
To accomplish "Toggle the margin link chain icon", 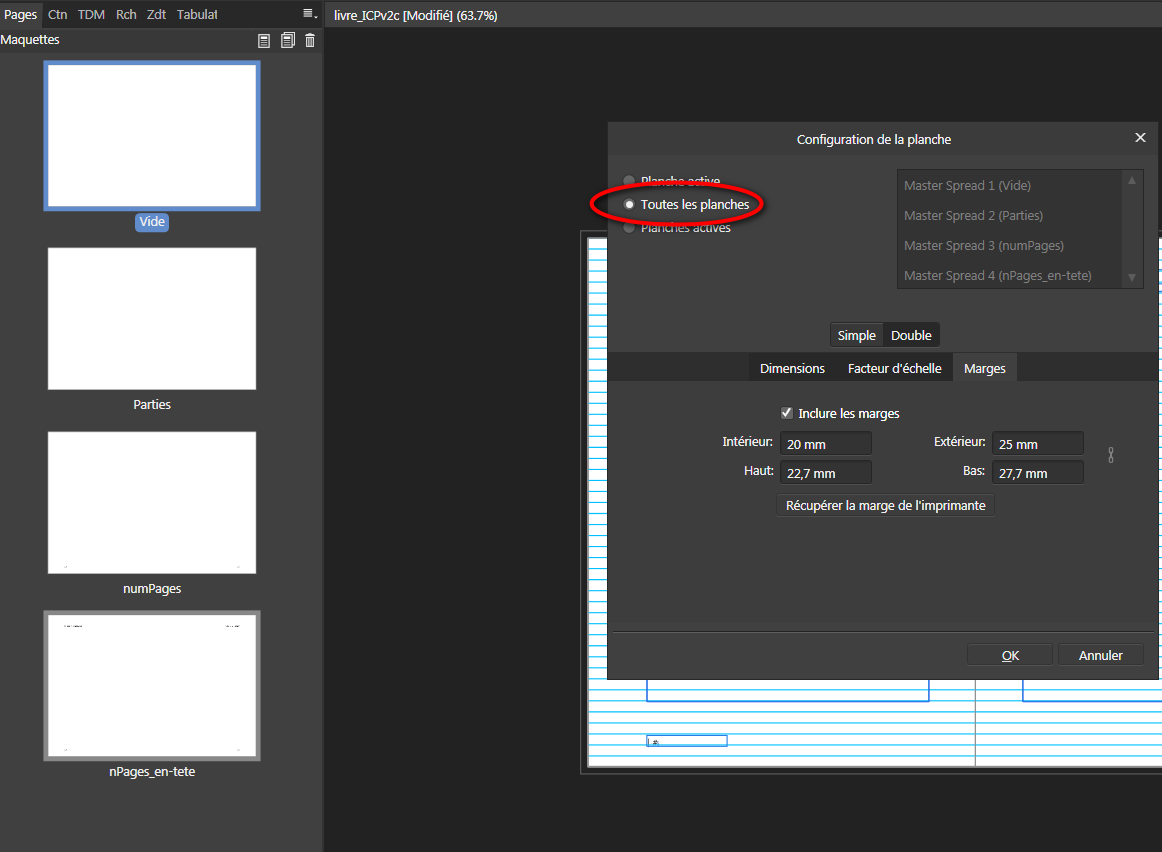I will click(1111, 455).
